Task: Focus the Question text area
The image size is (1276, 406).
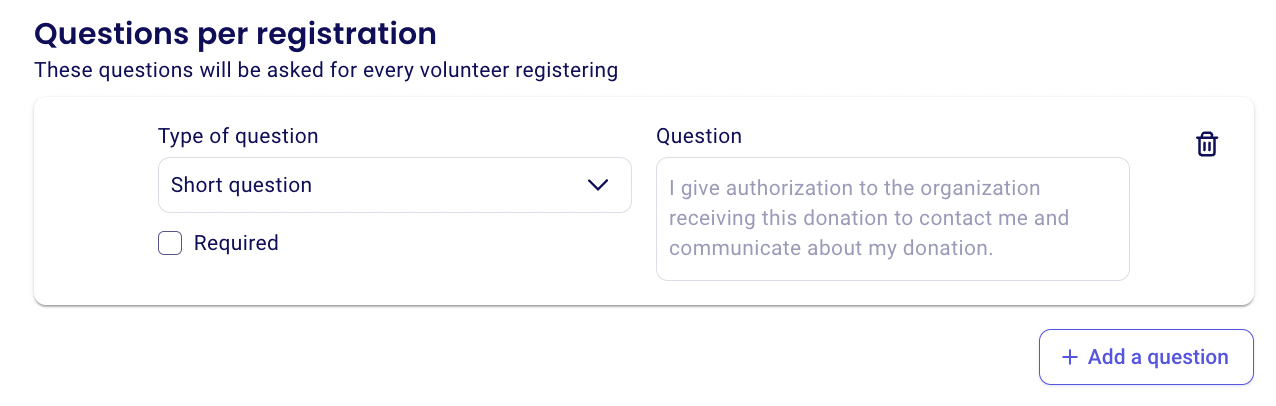Action: [x=892, y=219]
